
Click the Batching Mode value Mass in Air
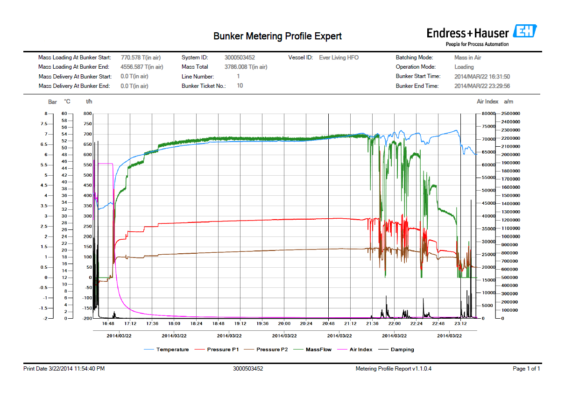[x=467, y=57]
